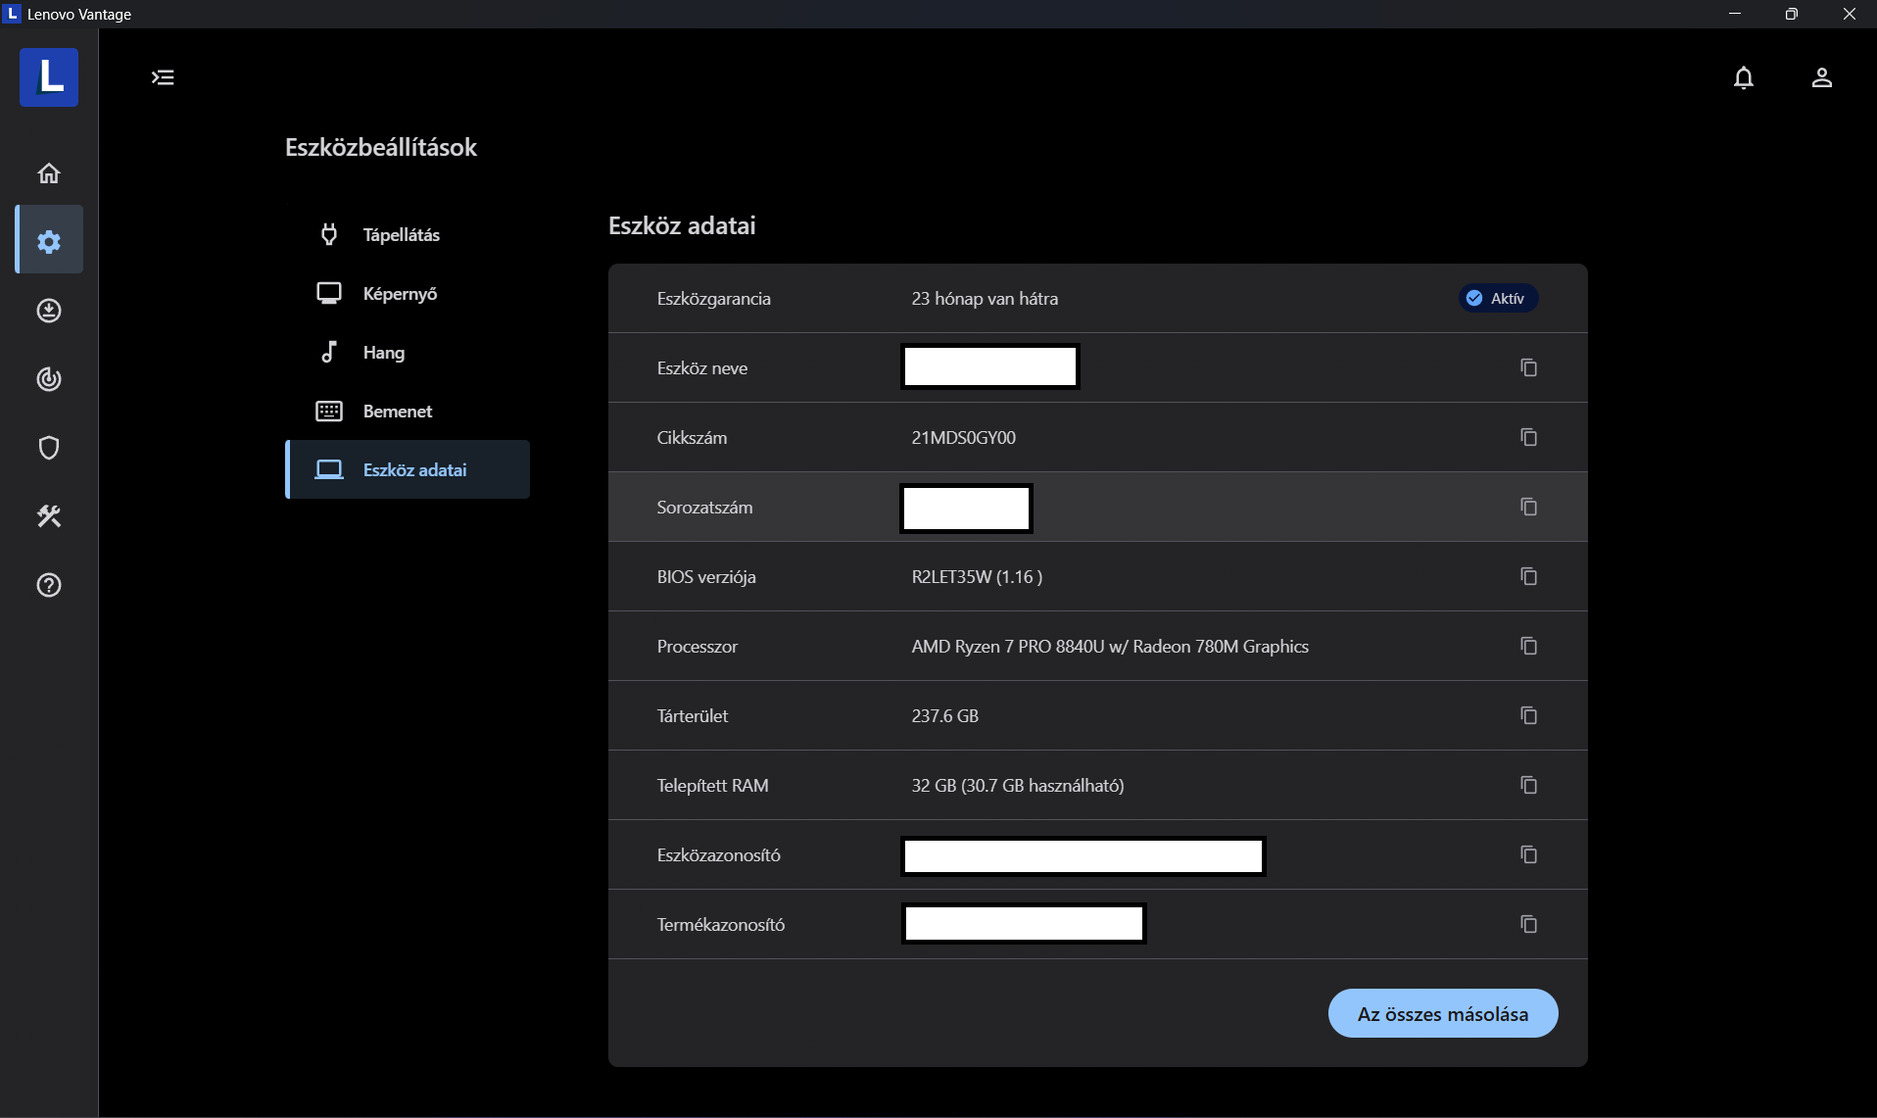The height and width of the screenshot is (1118, 1877).
Task: Open the hardware tools wrench sidebar icon
Action: click(x=49, y=516)
